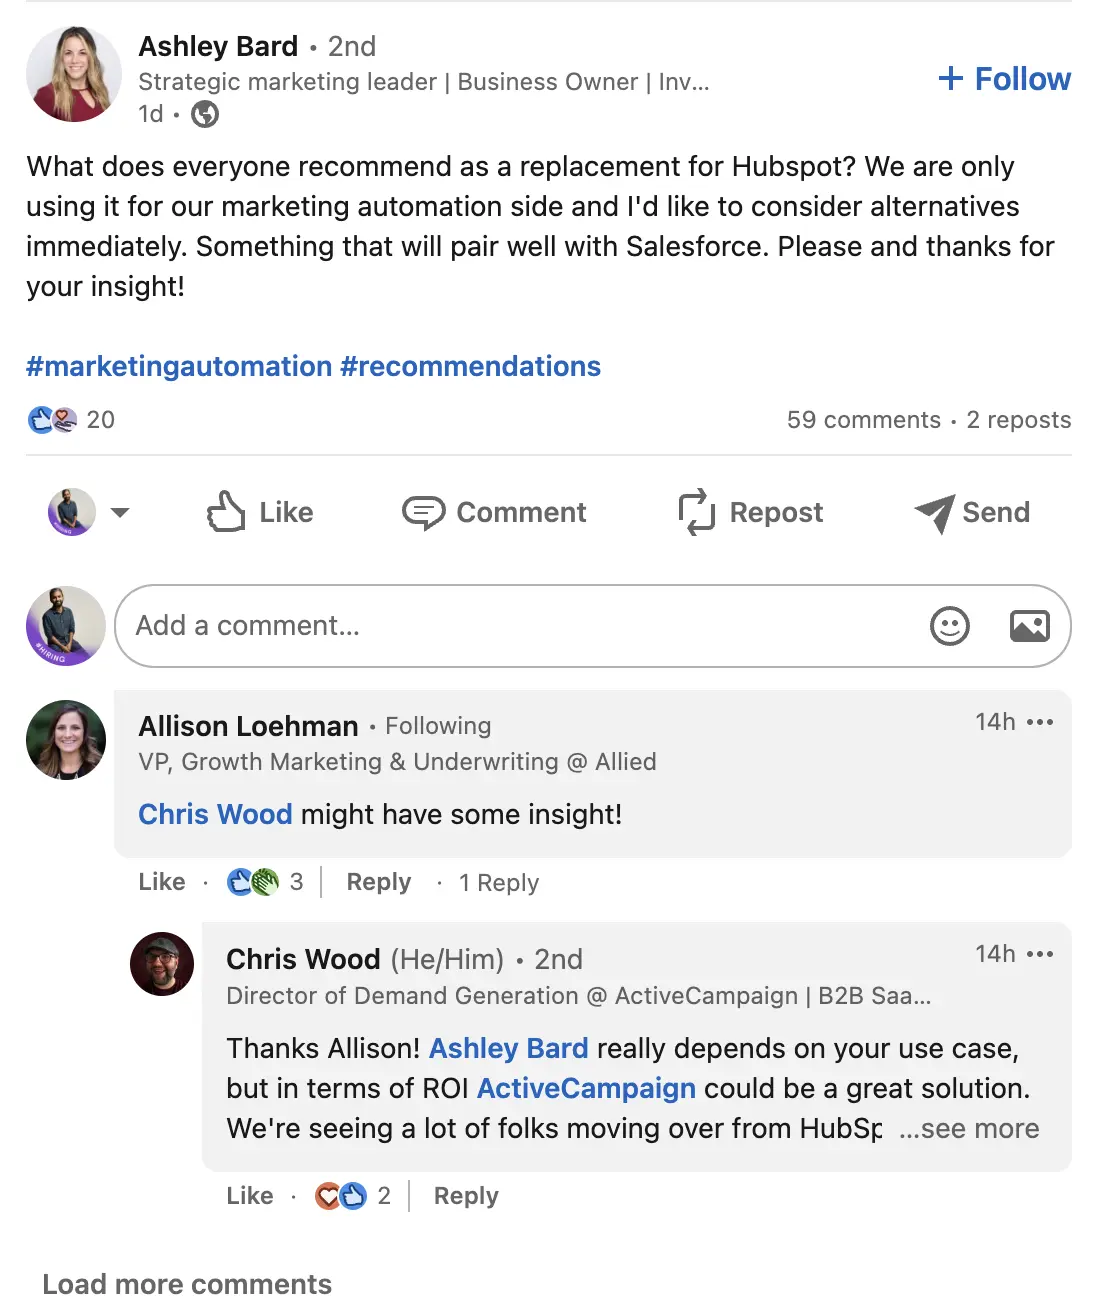
Task: Open the three-dot menu on Chris Wood's comment
Action: tap(1041, 954)
